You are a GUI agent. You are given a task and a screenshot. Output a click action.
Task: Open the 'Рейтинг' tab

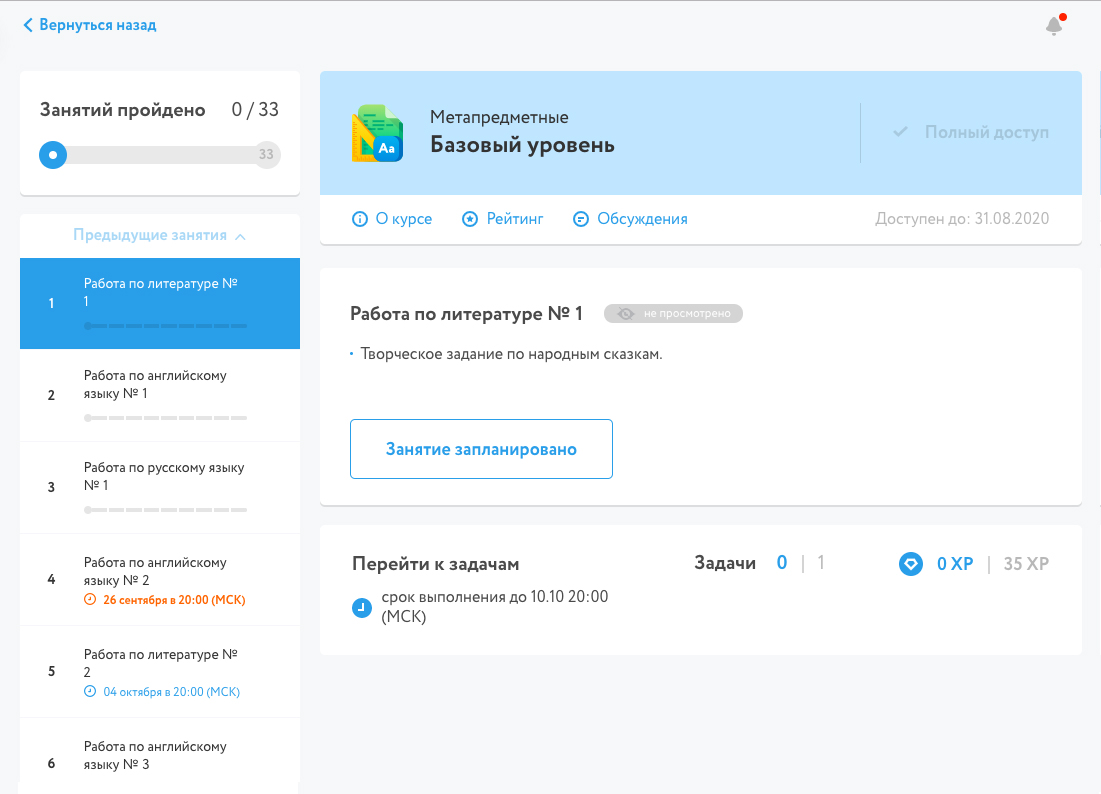coord(515,219)
